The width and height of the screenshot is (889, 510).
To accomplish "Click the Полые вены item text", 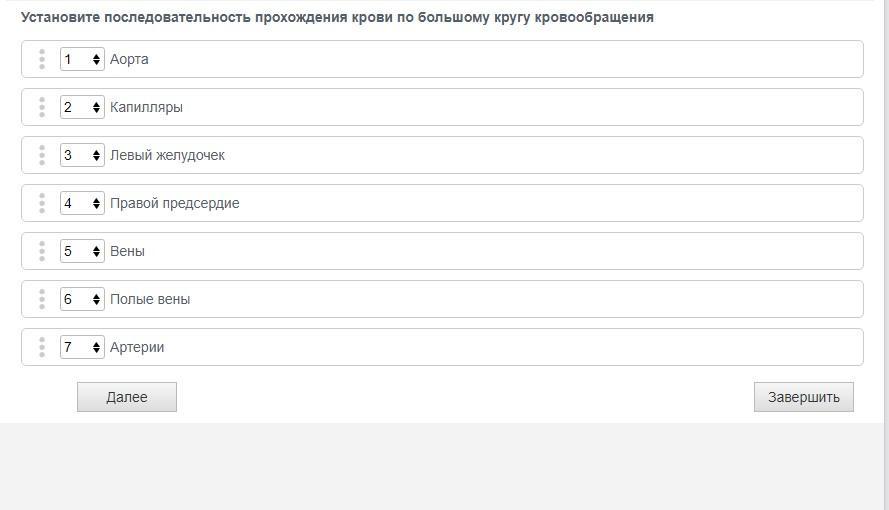I will (150, 299).
